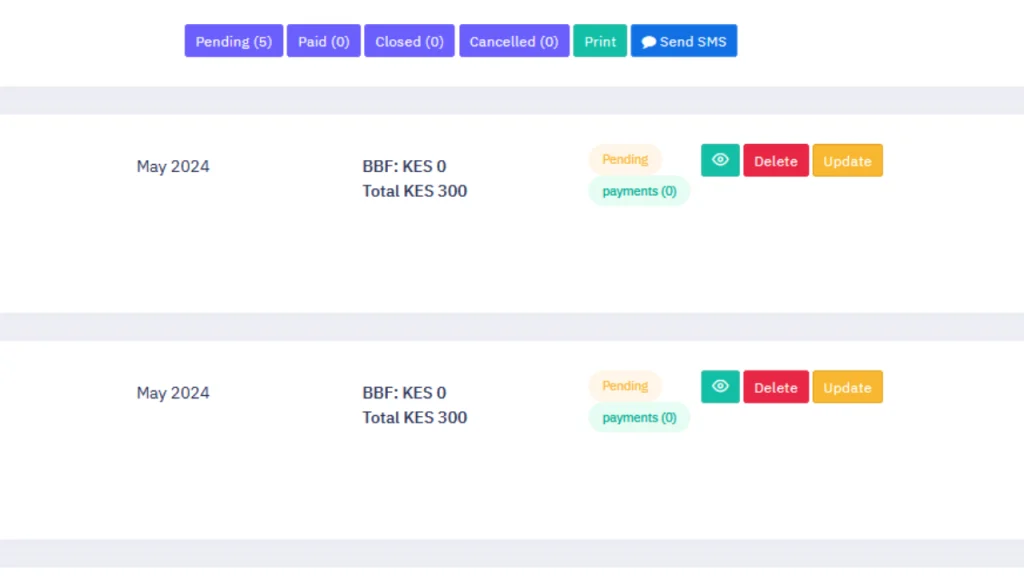This screenshot has height=576, width=1024.
Task: View the first May 2024 invoice with eye icon
Action: point(720,160)
